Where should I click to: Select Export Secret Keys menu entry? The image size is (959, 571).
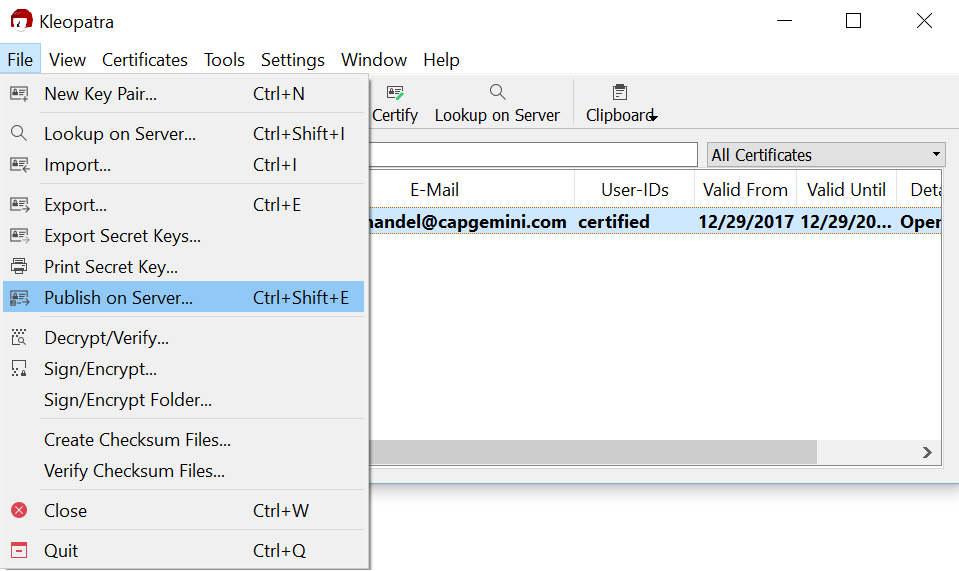click(x=122, y=236)
